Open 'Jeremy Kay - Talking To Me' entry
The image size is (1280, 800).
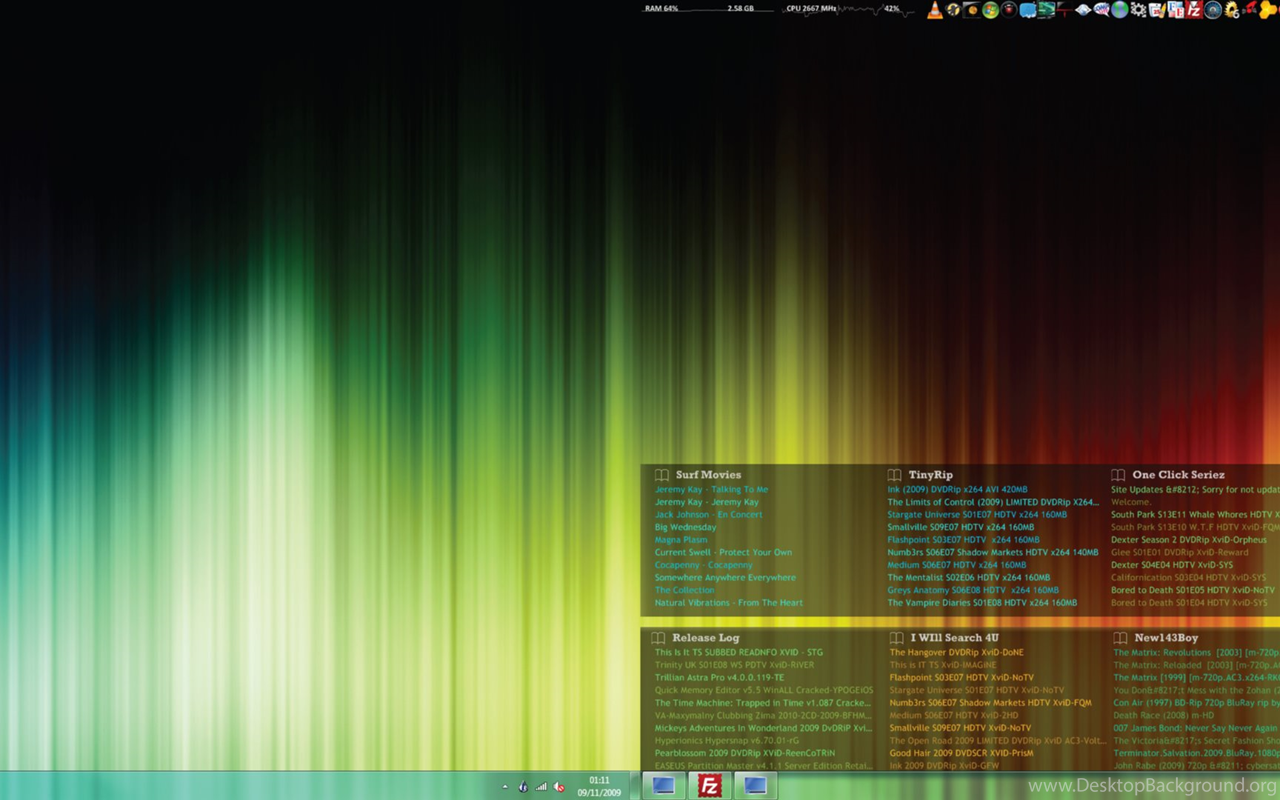(x=712, y=490)
